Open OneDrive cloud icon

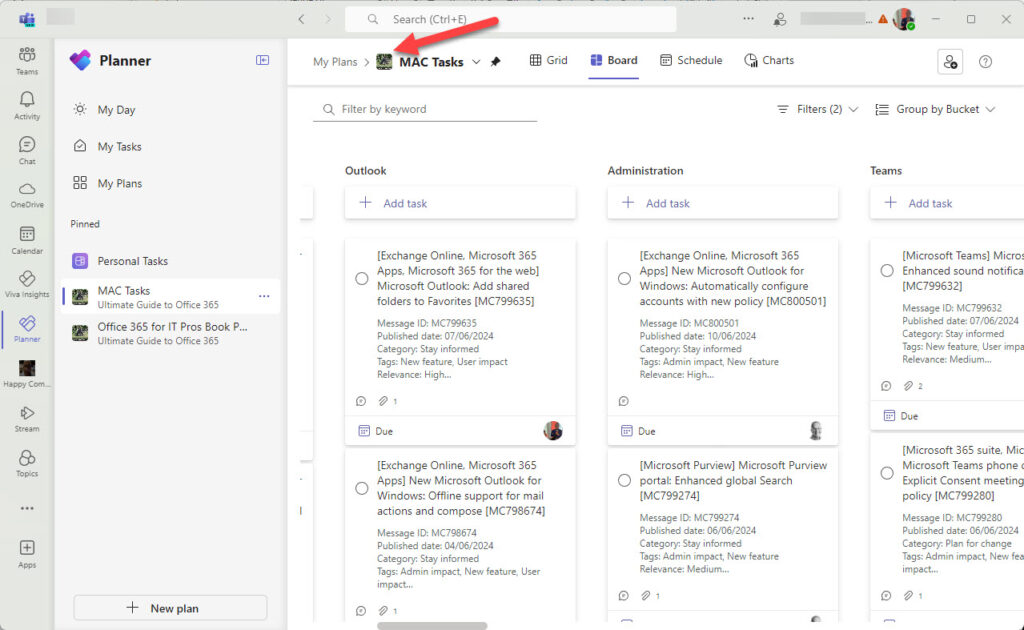[27, 195]
